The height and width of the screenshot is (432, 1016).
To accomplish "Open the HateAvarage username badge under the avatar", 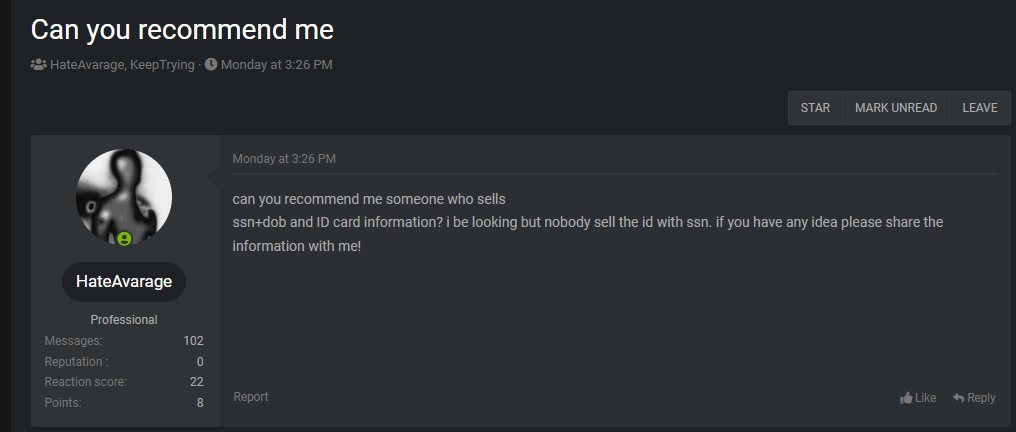I will click(x=124, y=282).
